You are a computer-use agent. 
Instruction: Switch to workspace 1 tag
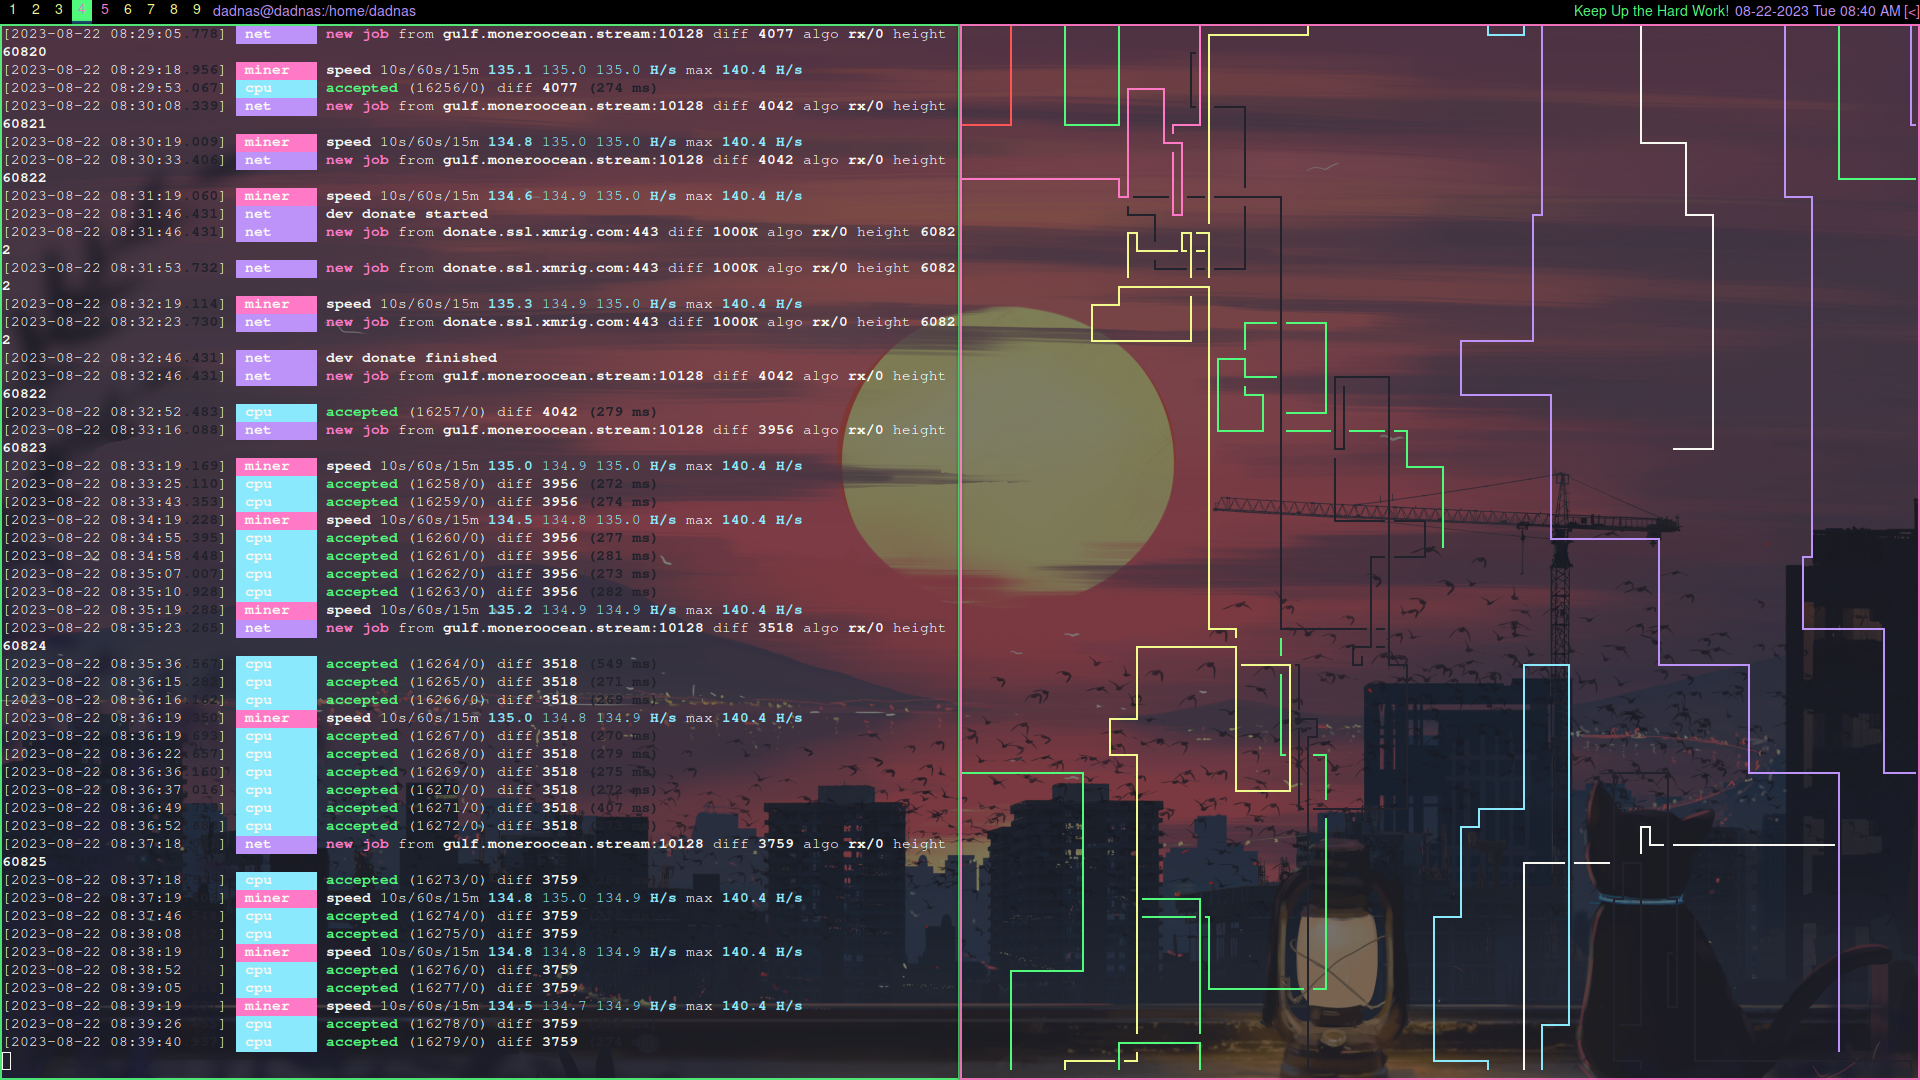click(x=13, y=10)
